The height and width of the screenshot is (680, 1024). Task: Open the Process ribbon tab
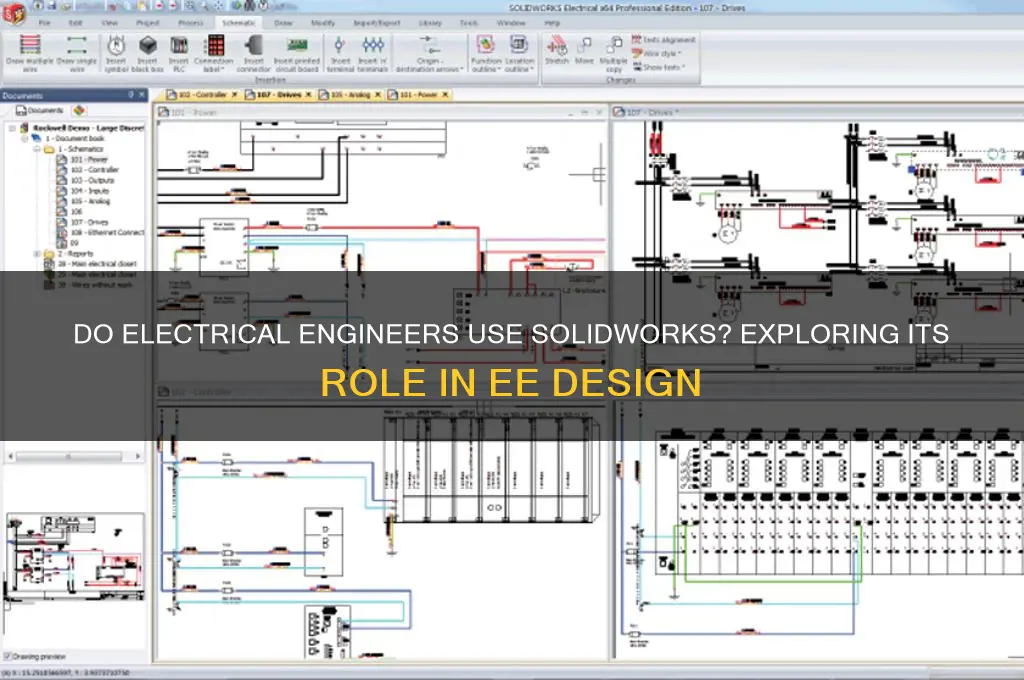191,23
